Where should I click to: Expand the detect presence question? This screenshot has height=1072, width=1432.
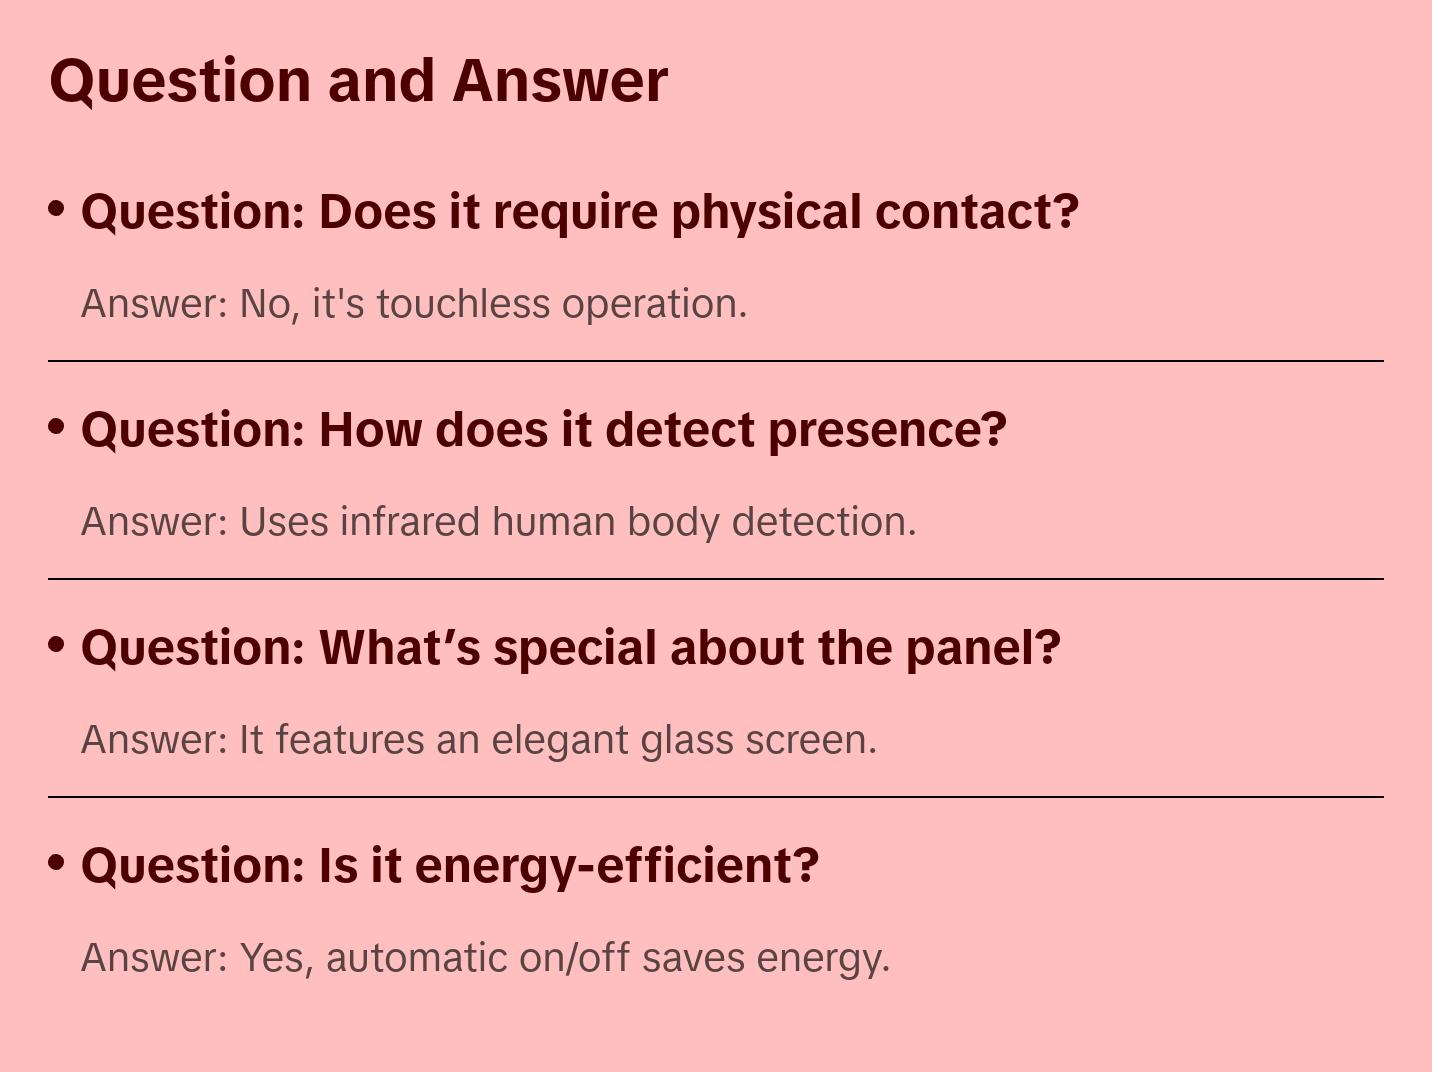coord(543,430)
